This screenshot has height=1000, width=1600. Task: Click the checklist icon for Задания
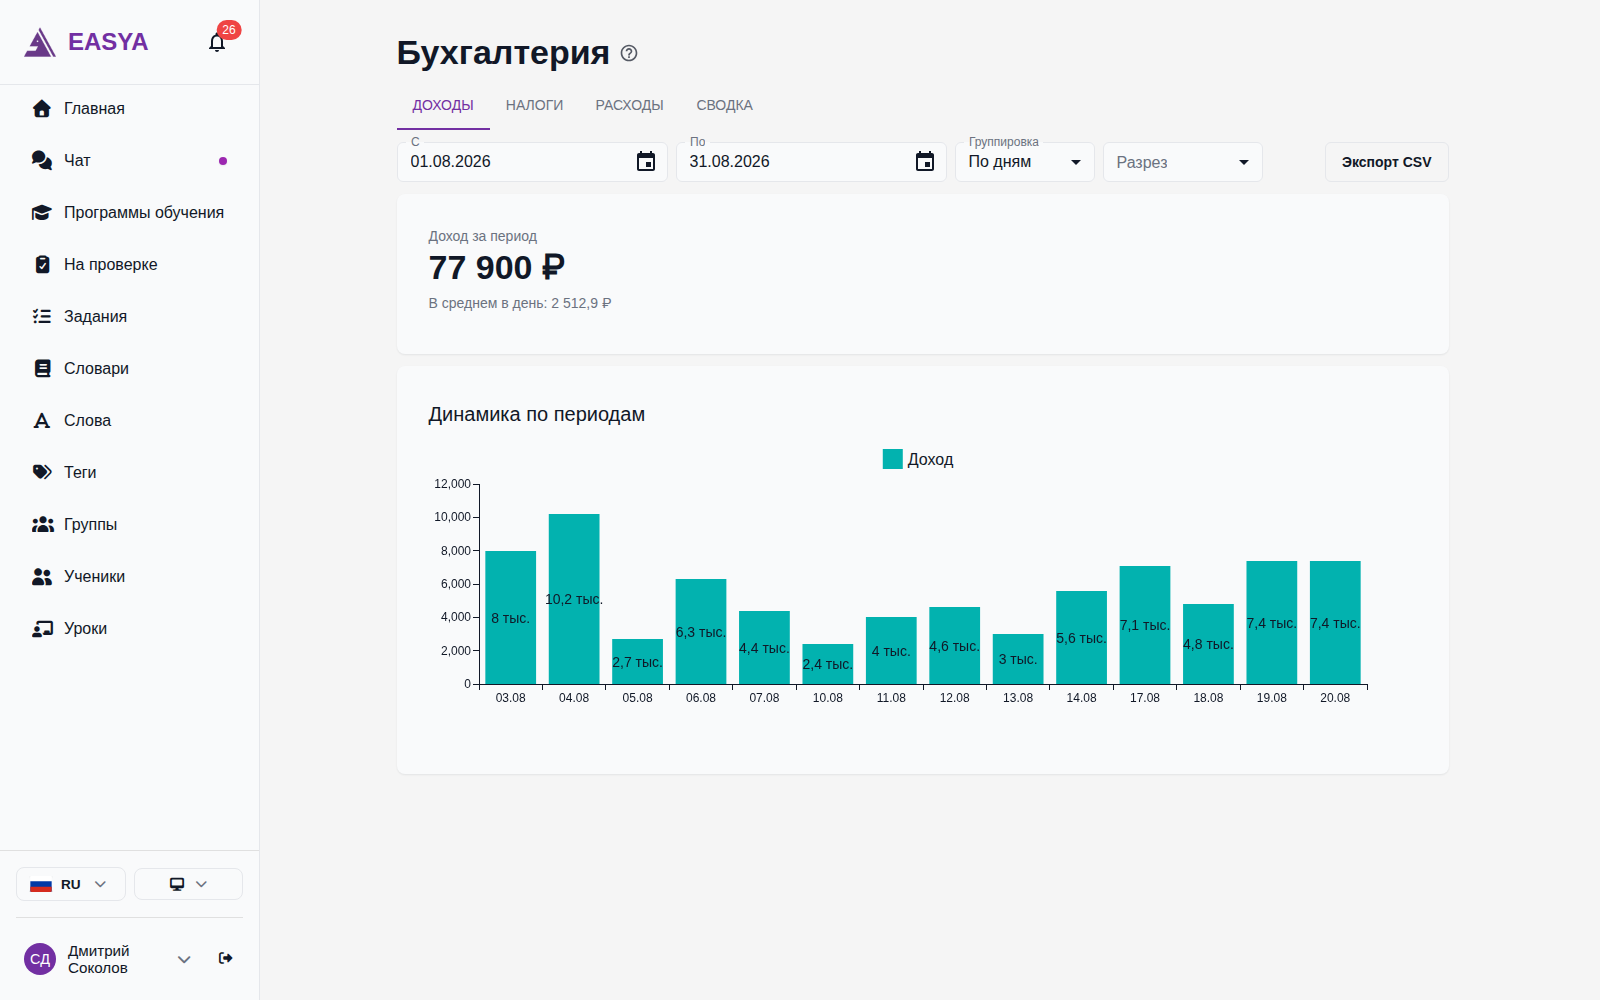coord(42,316)
